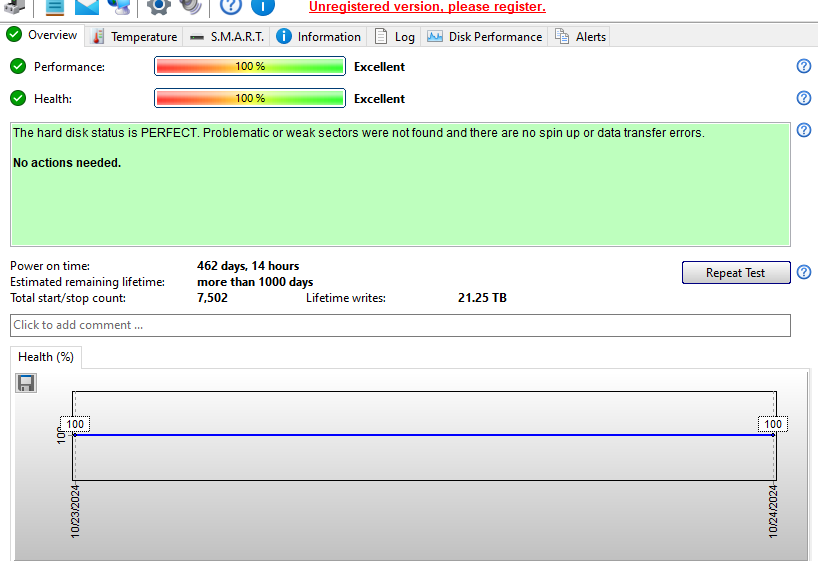Open the report (blue document) toolbar icon
Viewport: 818px width, 561px height.
tap(55, 6)
